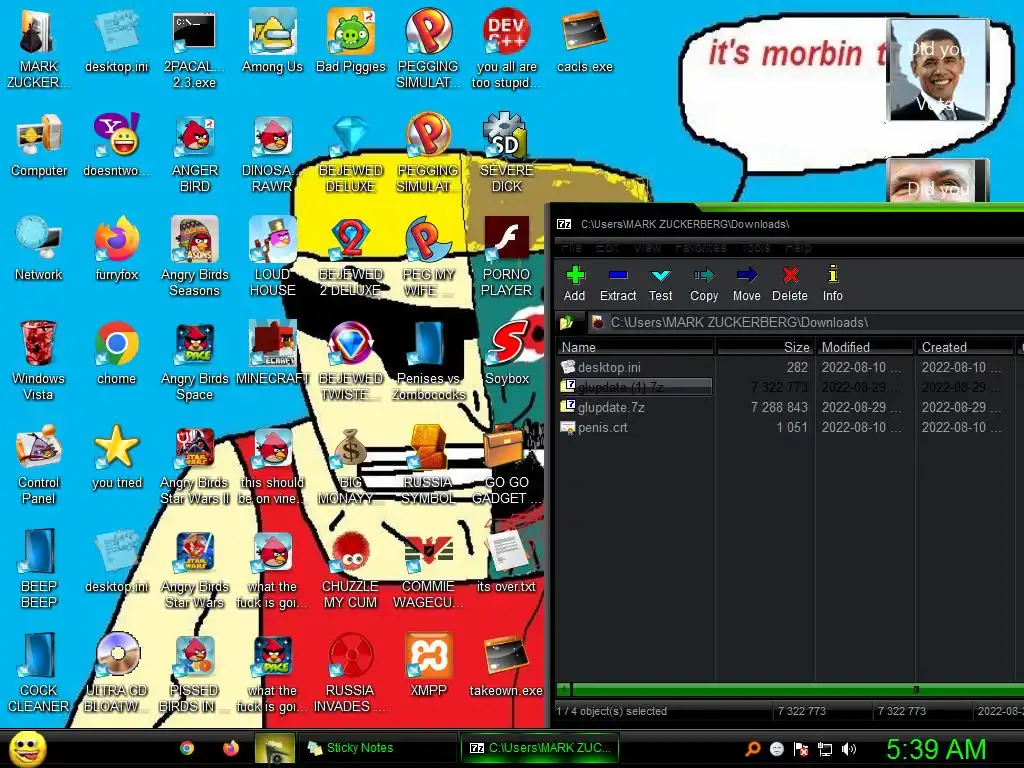1024x768 pixels.
Task: Go up one folder level in 7-Zip
Action: coord(566,322)
